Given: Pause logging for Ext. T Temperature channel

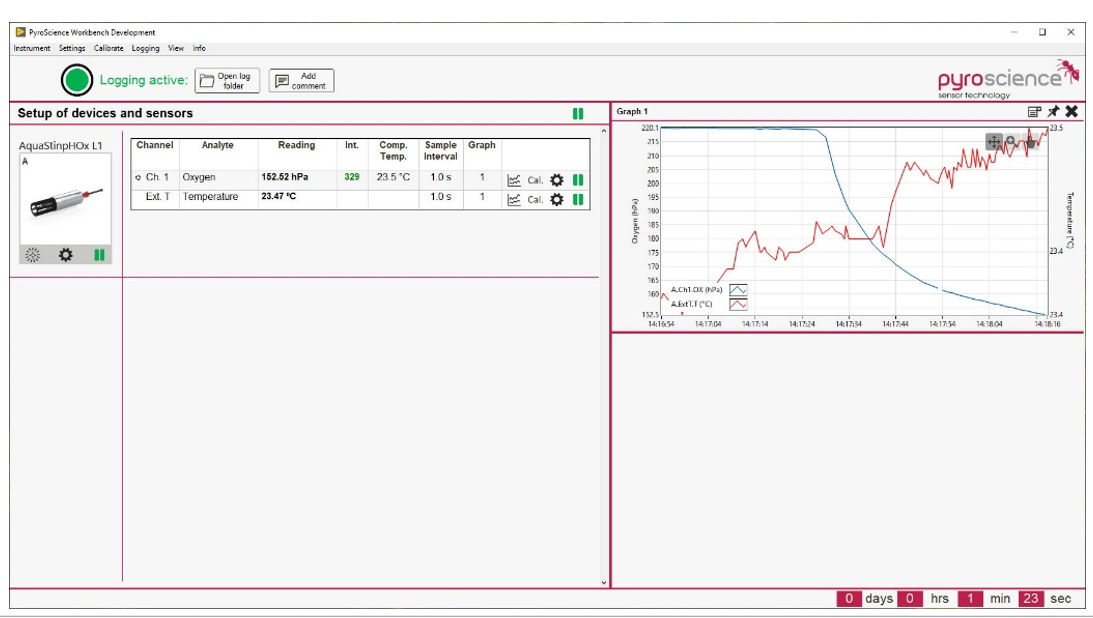Looking at the screenshot, I should point(578,199).
